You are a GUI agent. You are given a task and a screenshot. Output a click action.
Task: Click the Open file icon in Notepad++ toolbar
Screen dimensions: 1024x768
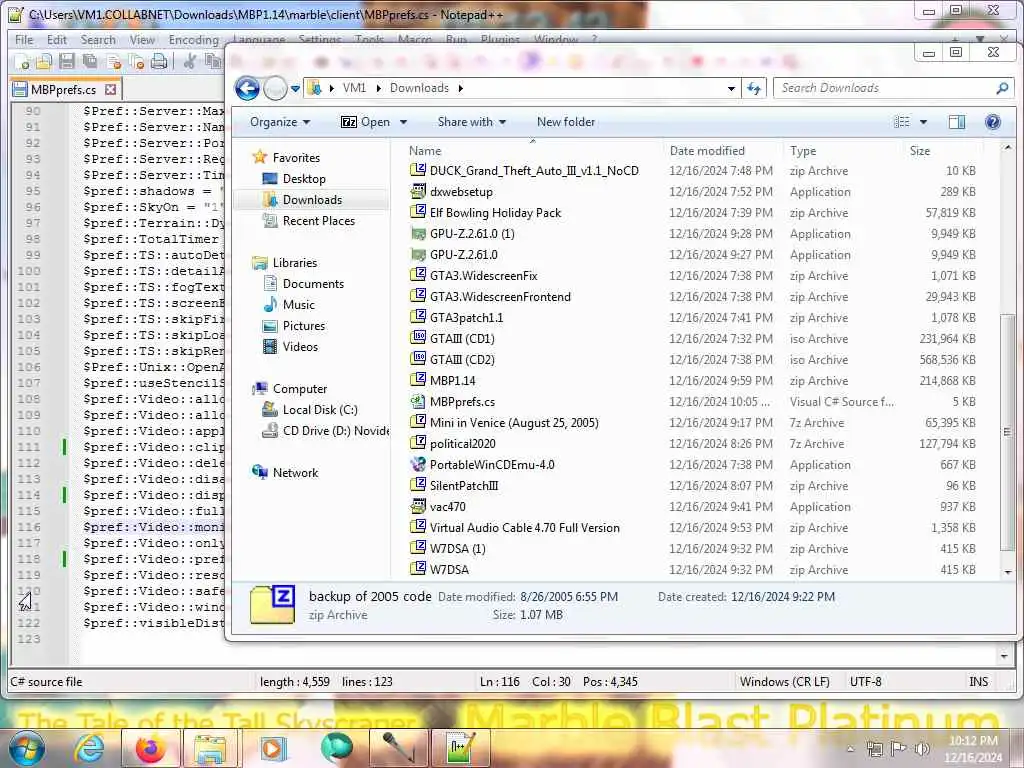pos(44,62)
